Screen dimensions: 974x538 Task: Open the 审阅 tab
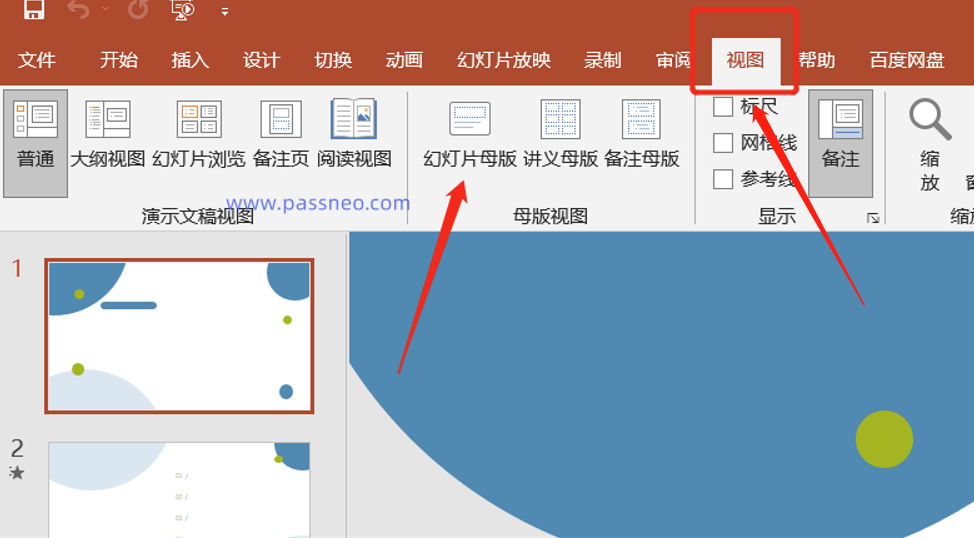[x=674, y=60]
